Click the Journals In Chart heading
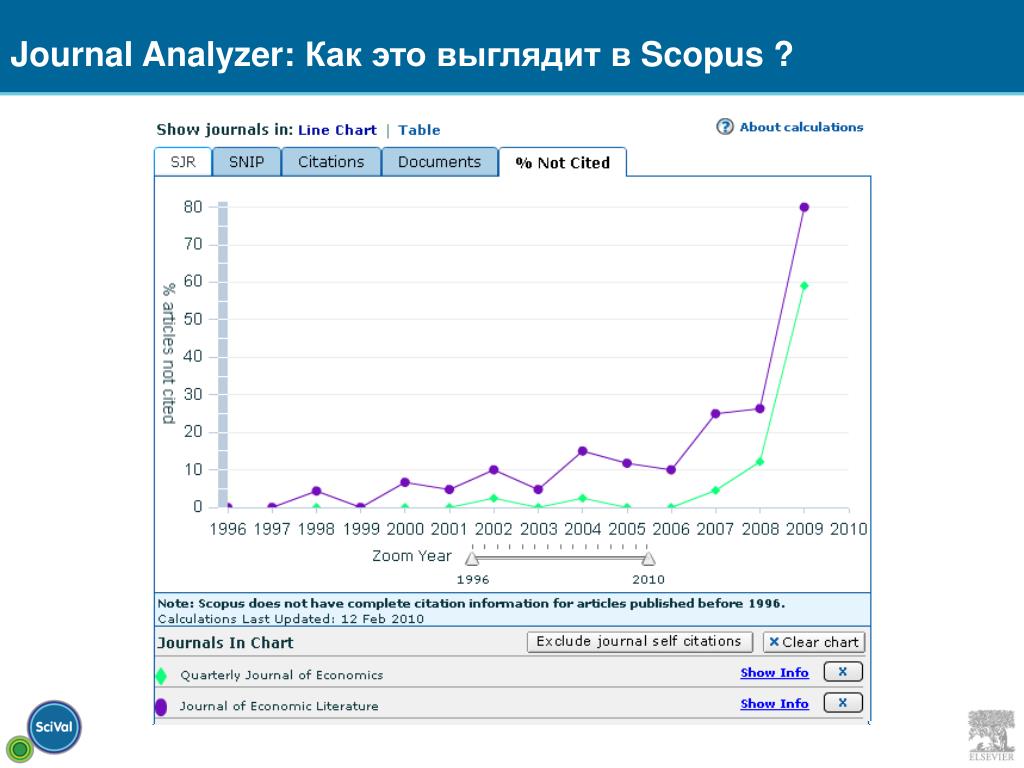This screenshot has width=1024, height=768. click(x=226, y=643)
